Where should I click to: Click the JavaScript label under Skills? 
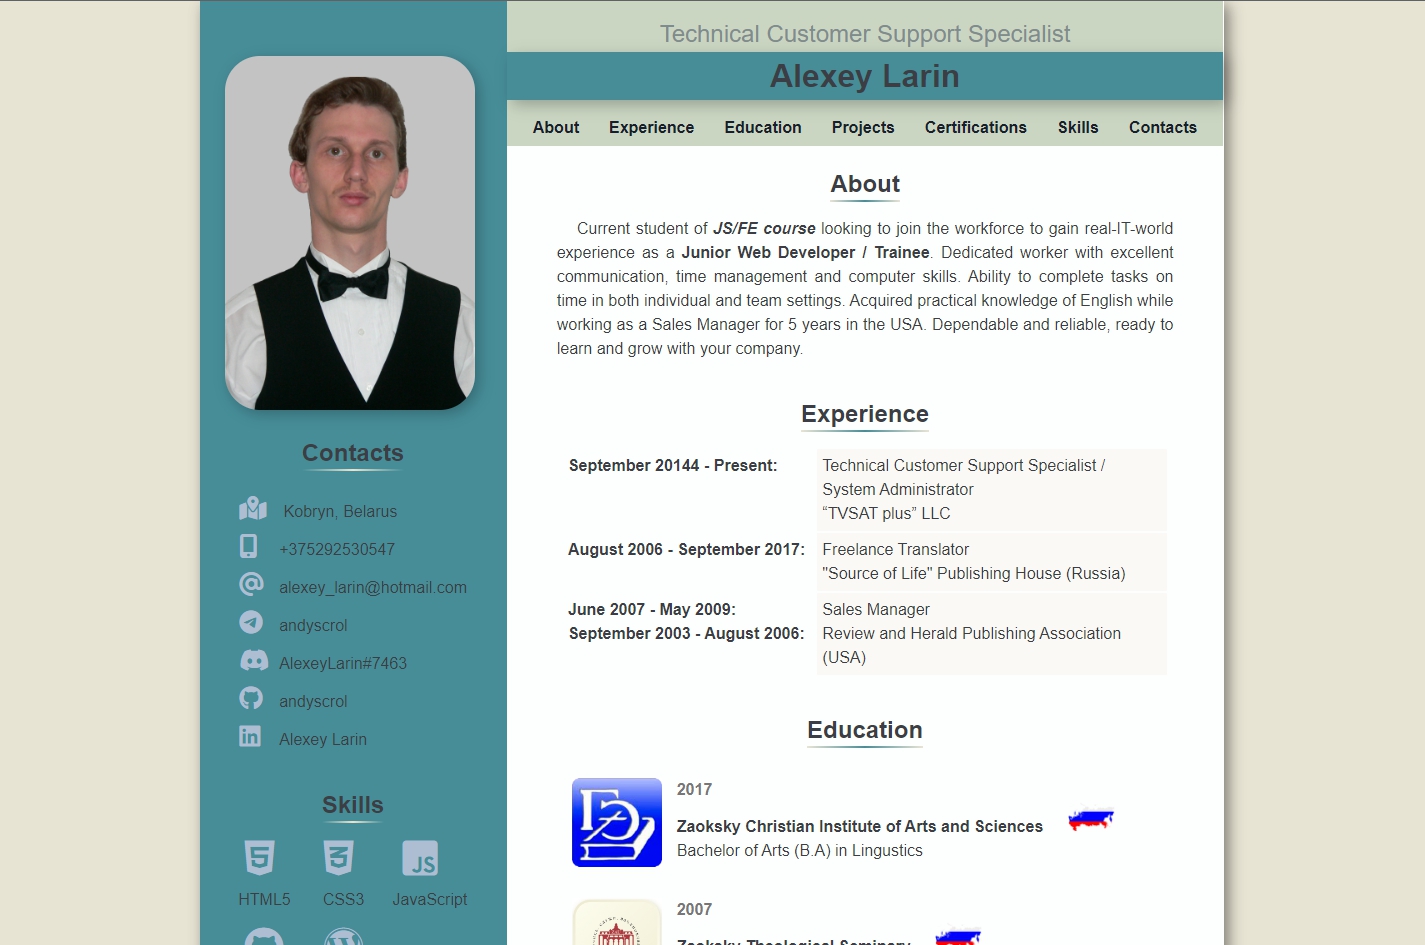pyautogui.click(x=430, y=899)
